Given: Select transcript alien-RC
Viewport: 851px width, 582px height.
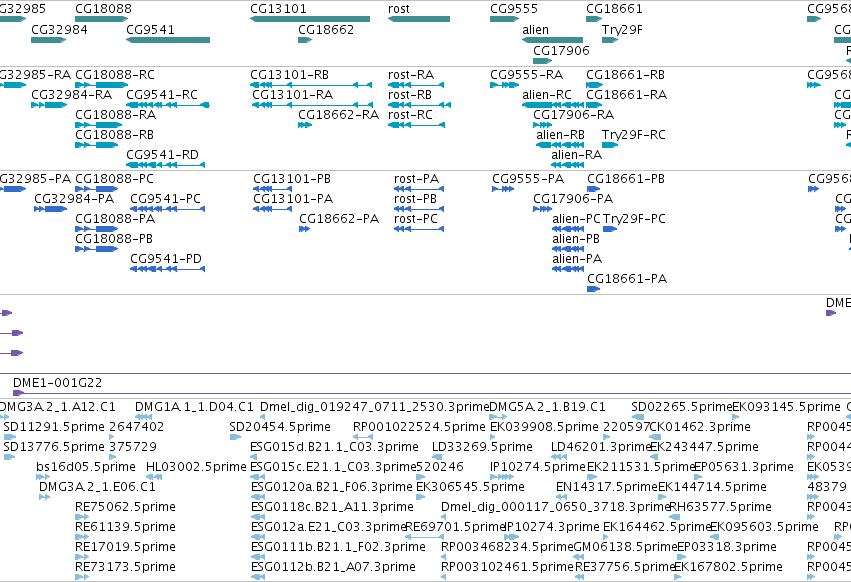Looking at the screenshot, I should click(547, 94).
